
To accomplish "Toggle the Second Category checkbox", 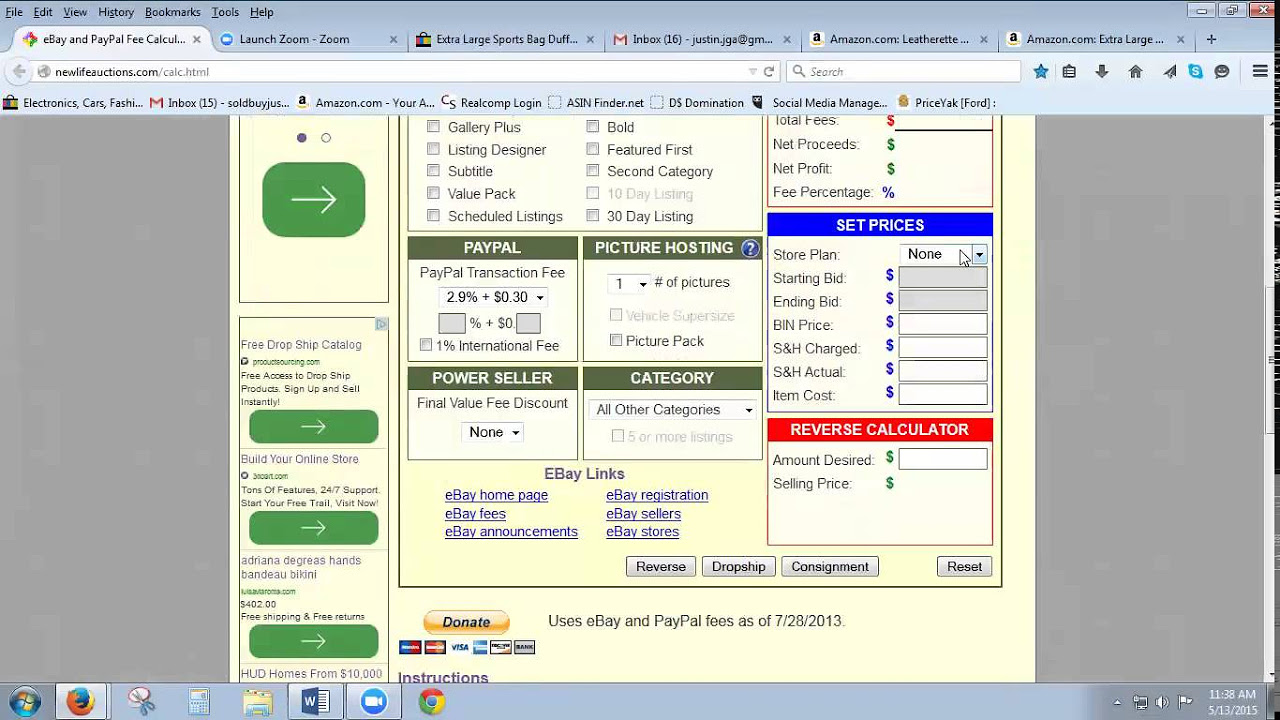I will point(593,170).
